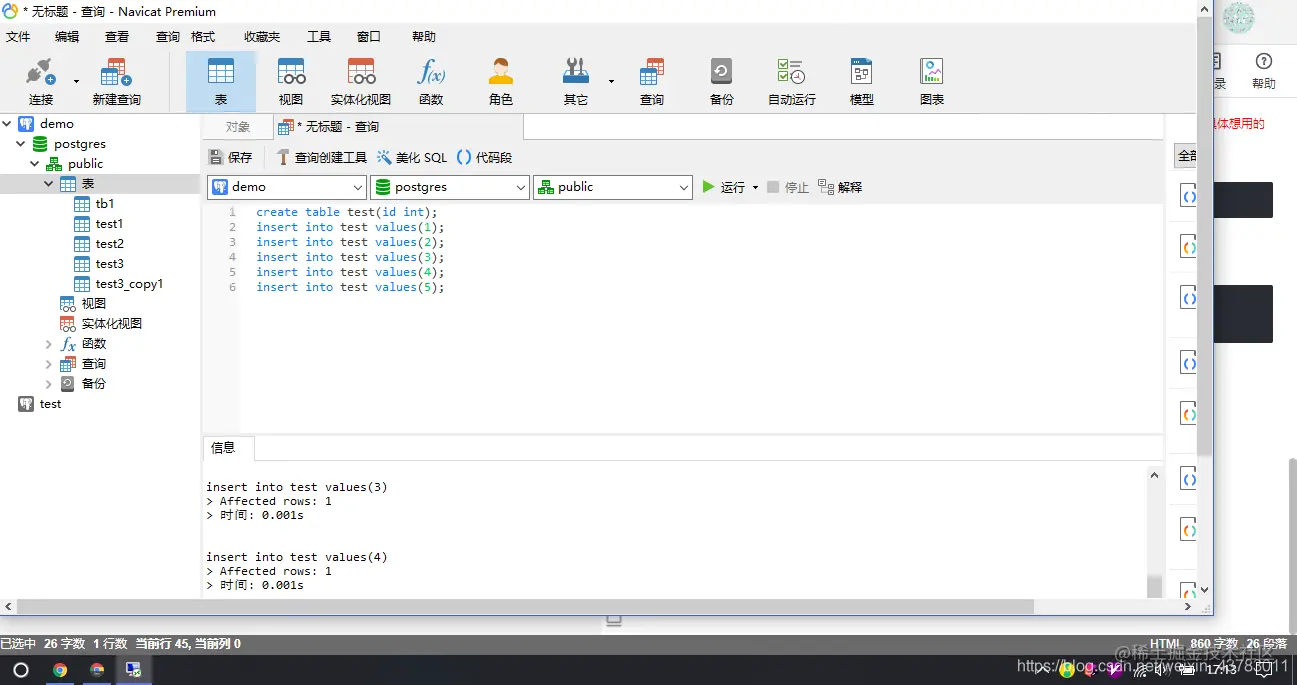
Task: Open the 收藏夹 favorites menu
Action: click(261, 37)
